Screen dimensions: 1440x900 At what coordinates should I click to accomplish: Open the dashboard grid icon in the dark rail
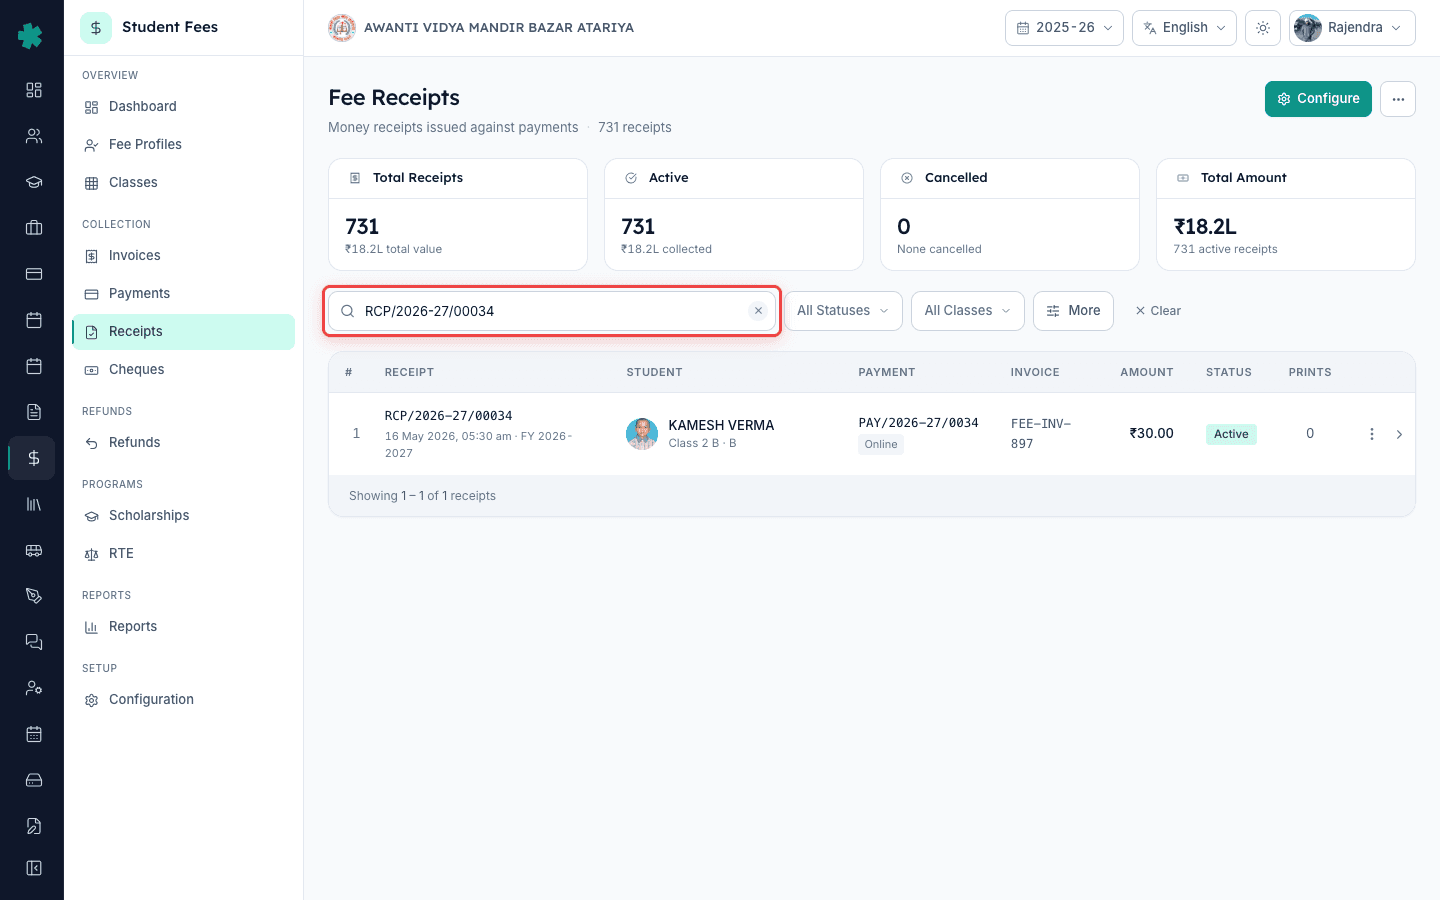pos(34,90)
